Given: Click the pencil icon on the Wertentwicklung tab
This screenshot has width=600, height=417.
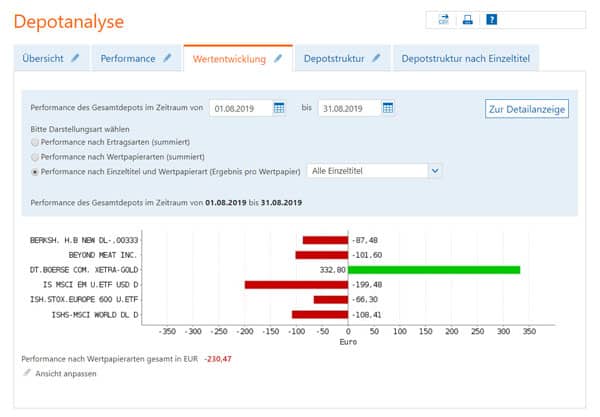Looking at the screenshot, I should (278, 59).
